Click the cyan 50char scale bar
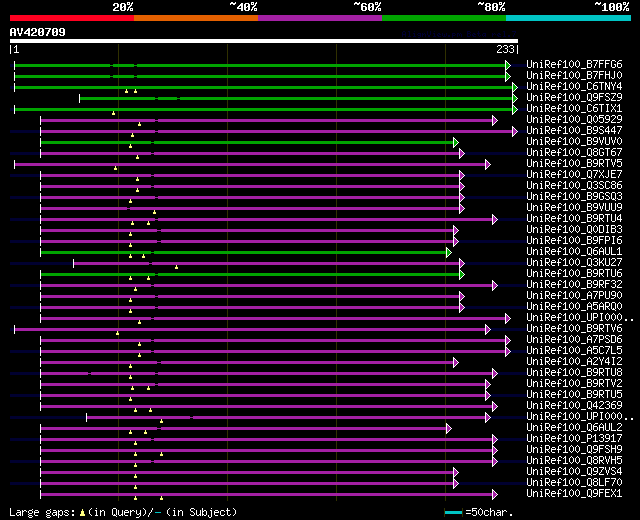640x520 pixels. click(x=453, y=512)
